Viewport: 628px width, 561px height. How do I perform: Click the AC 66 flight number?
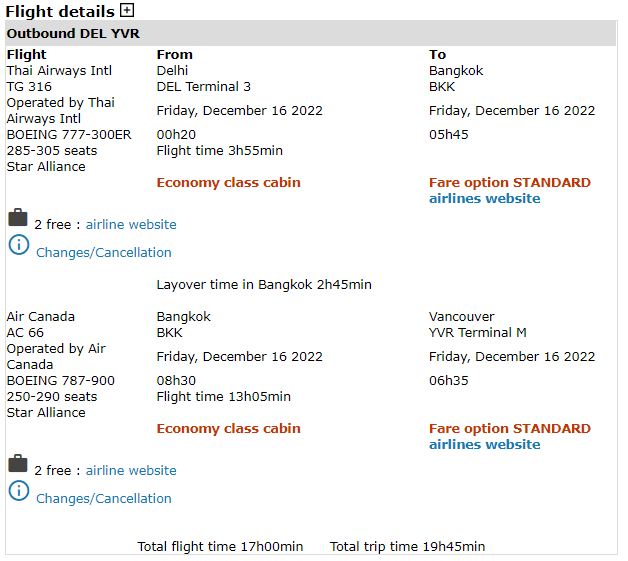(25, 333)
